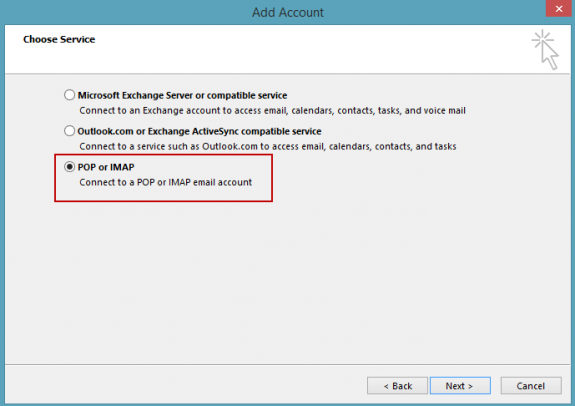This screenshot has height=406, width=575.
Task: Select the Microsoft Exchange Server radio button
Action: pyautogui.click(x=69, y=95)
